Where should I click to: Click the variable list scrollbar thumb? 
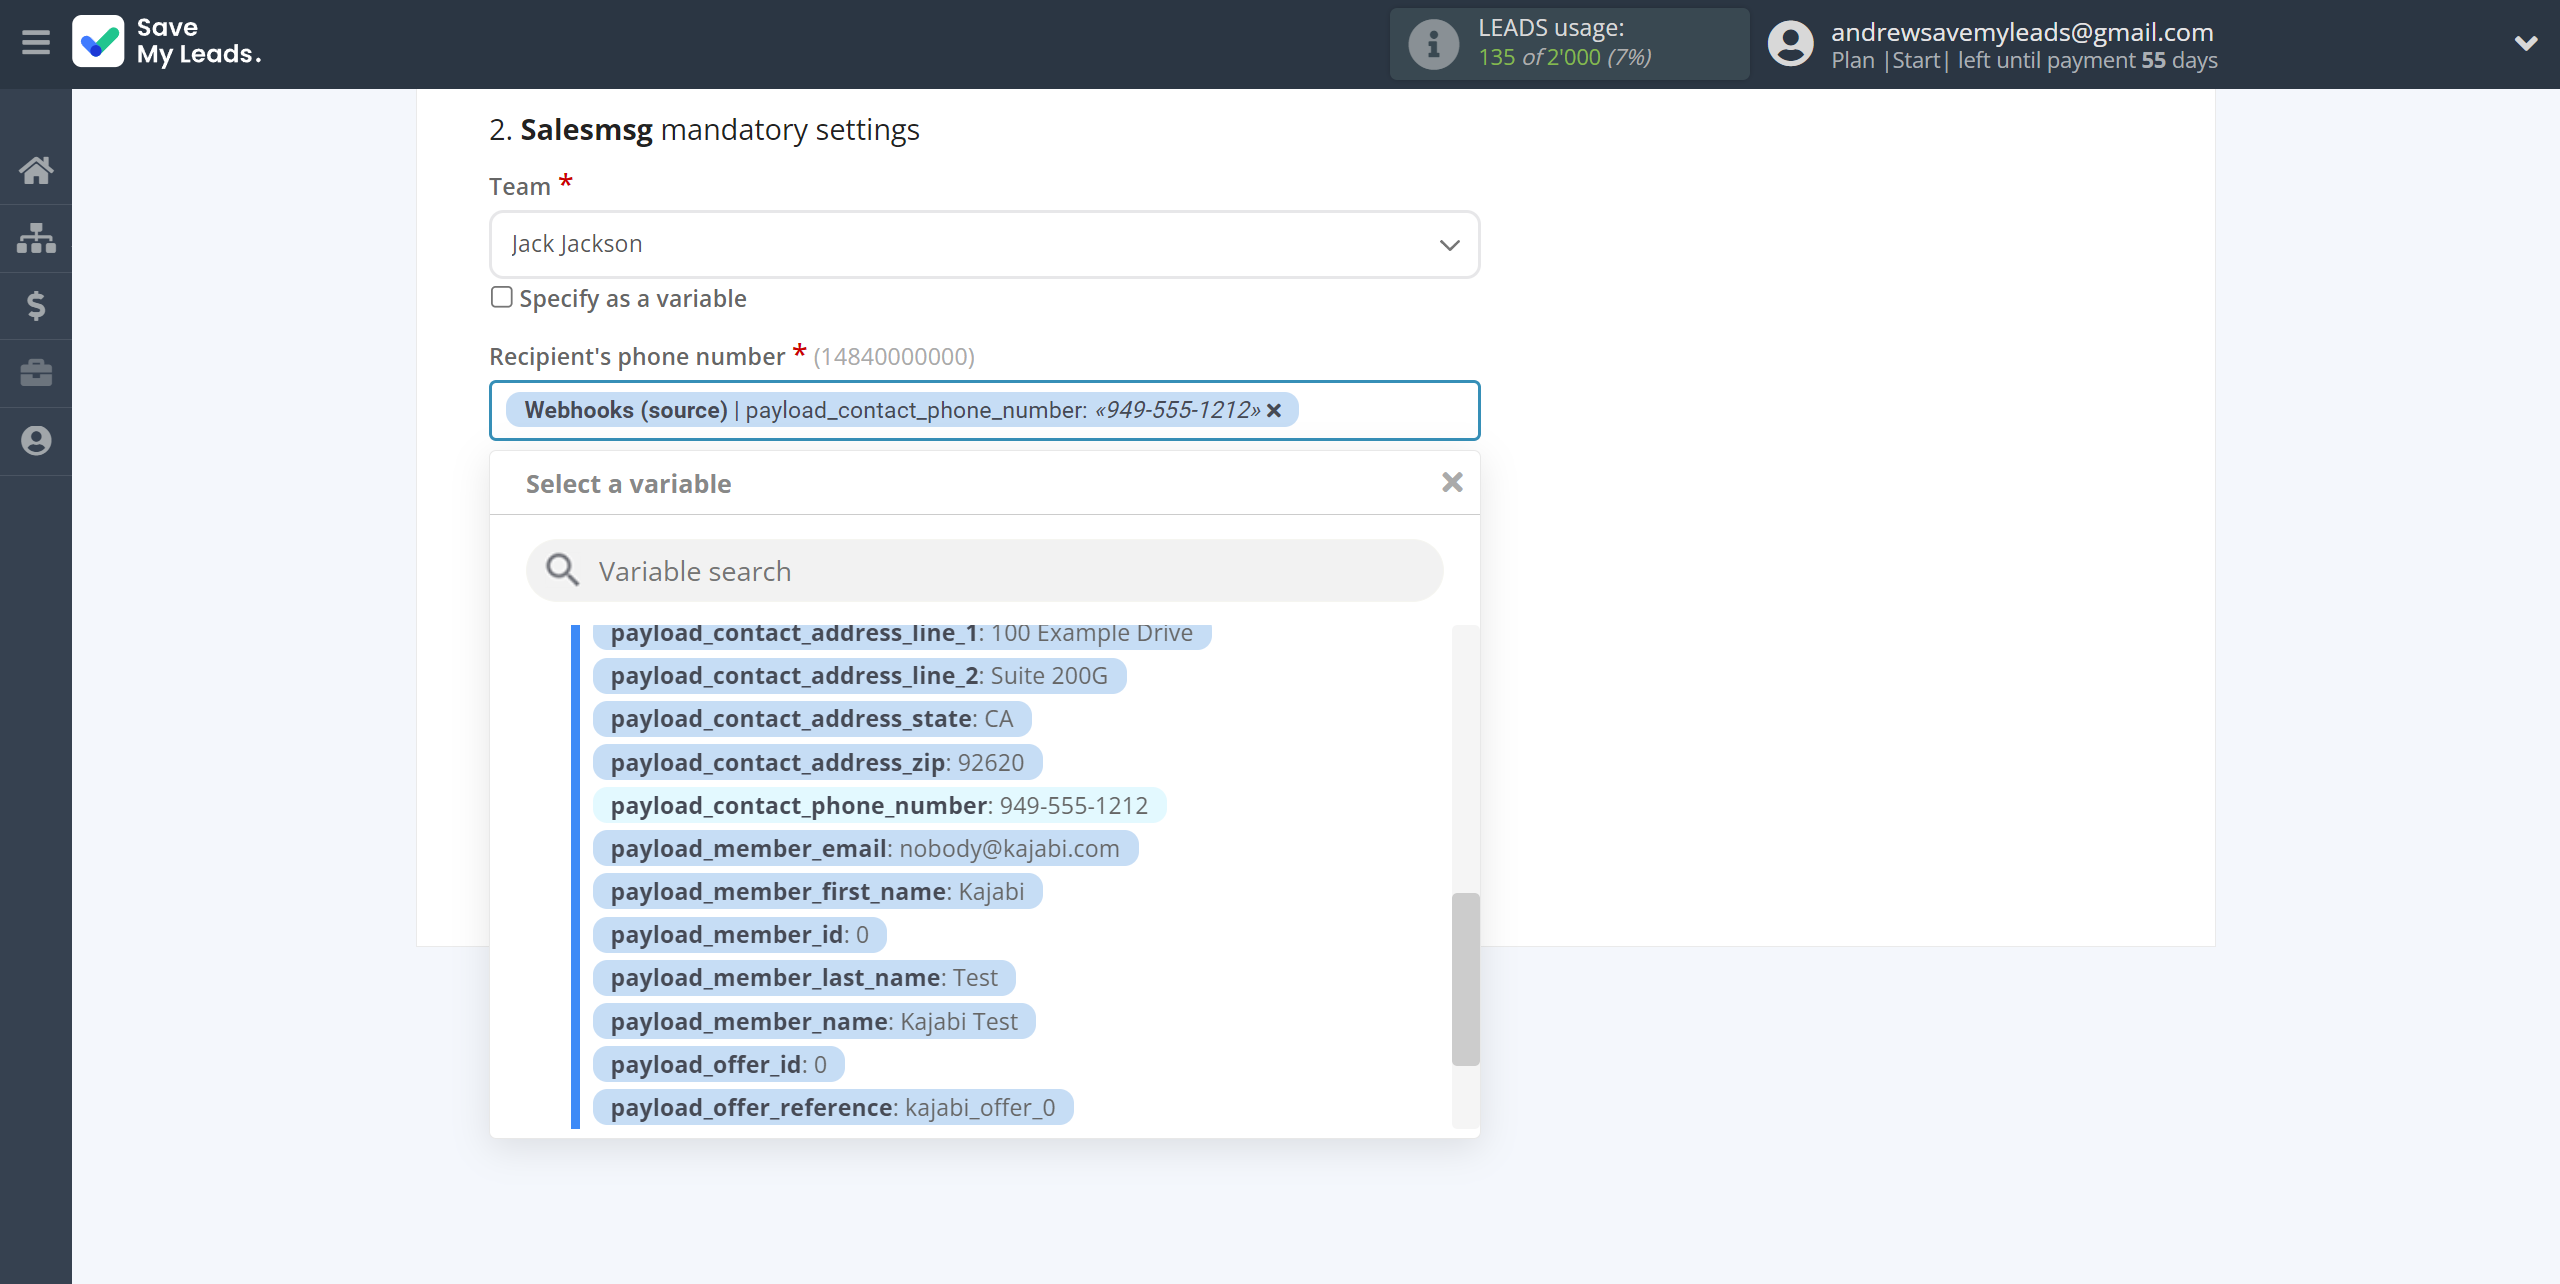[1465, 979]
